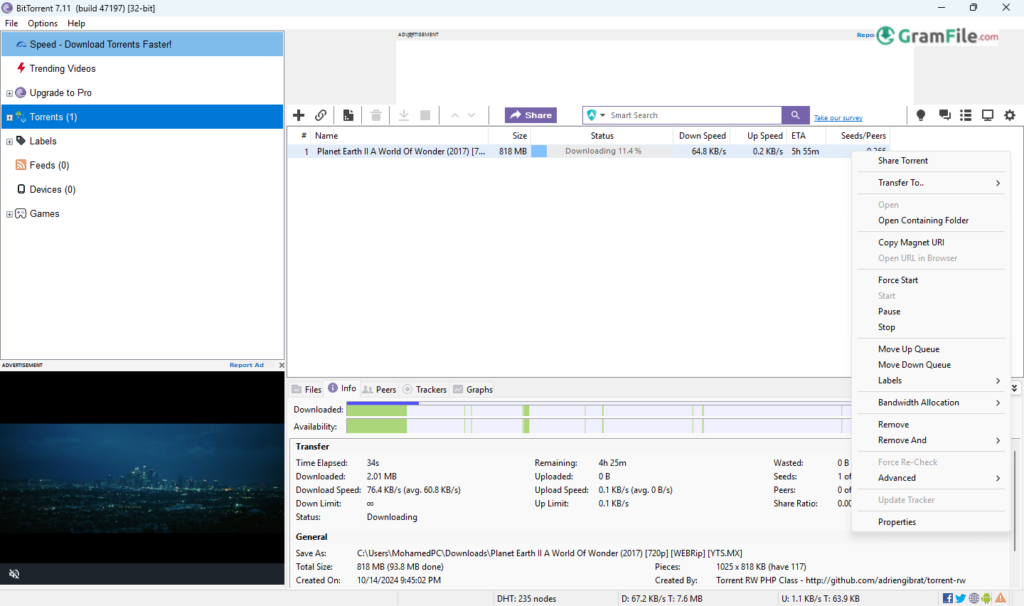Click the purple Share button
Viewport: 1024px width, 606px height.
point(530,115)
